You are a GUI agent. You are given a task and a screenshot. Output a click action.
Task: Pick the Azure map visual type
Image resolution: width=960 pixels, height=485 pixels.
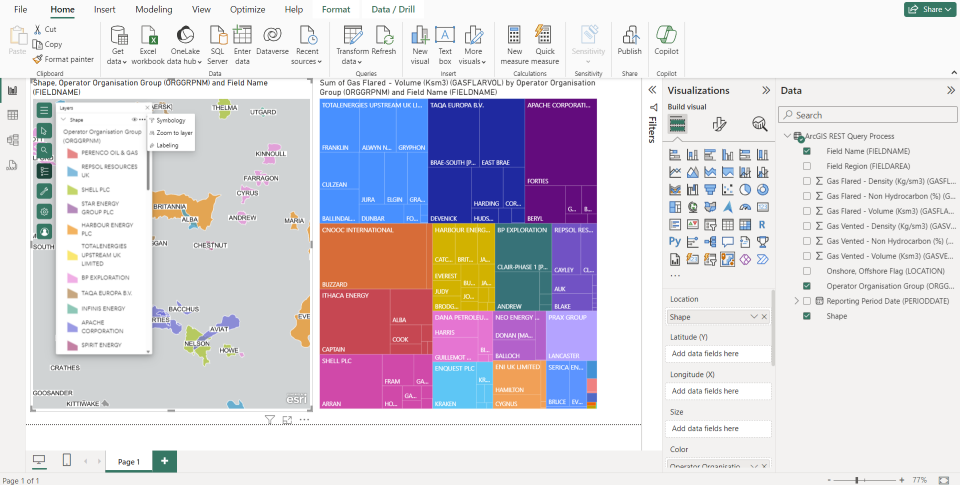727,207
